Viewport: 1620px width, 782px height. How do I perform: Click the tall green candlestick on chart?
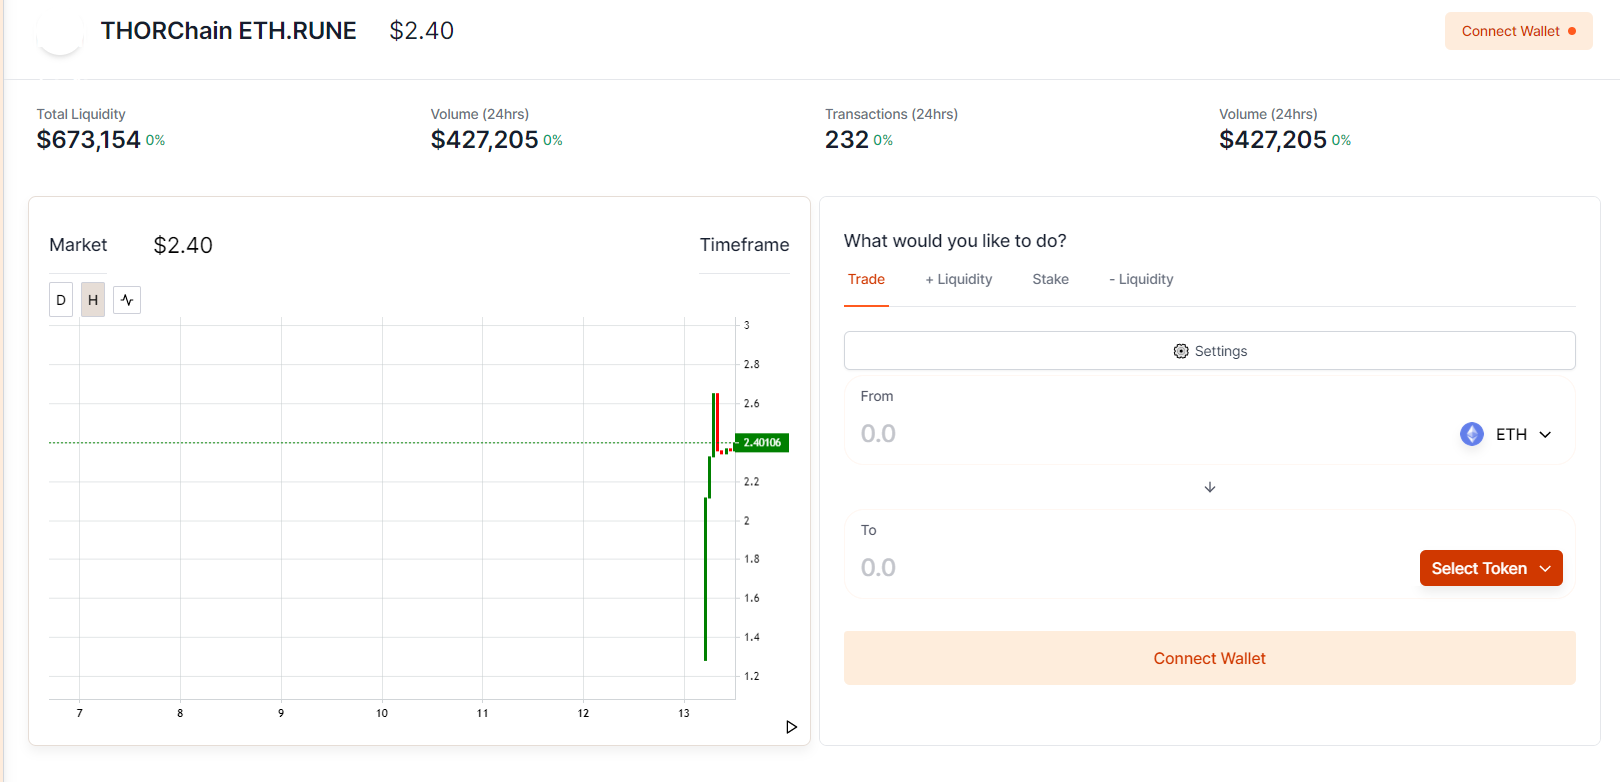pos(706,579)
